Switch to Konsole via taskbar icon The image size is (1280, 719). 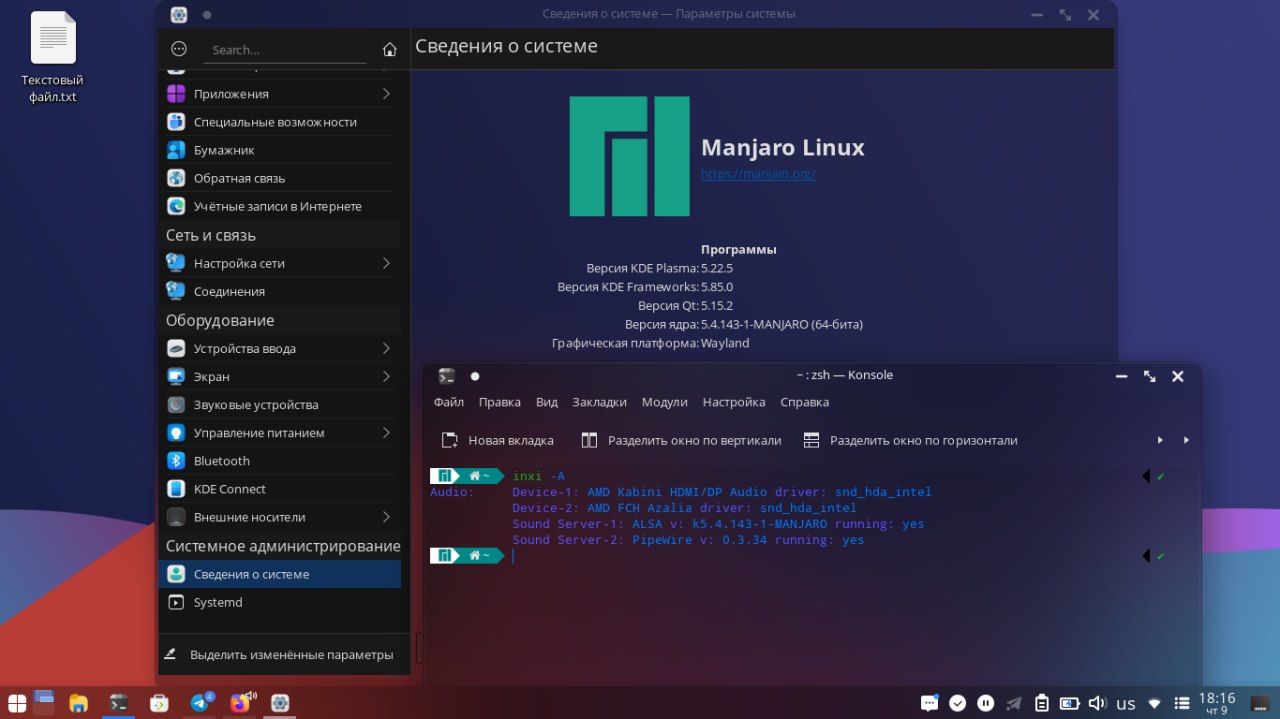pyautogui.click(x=119, y=703)
